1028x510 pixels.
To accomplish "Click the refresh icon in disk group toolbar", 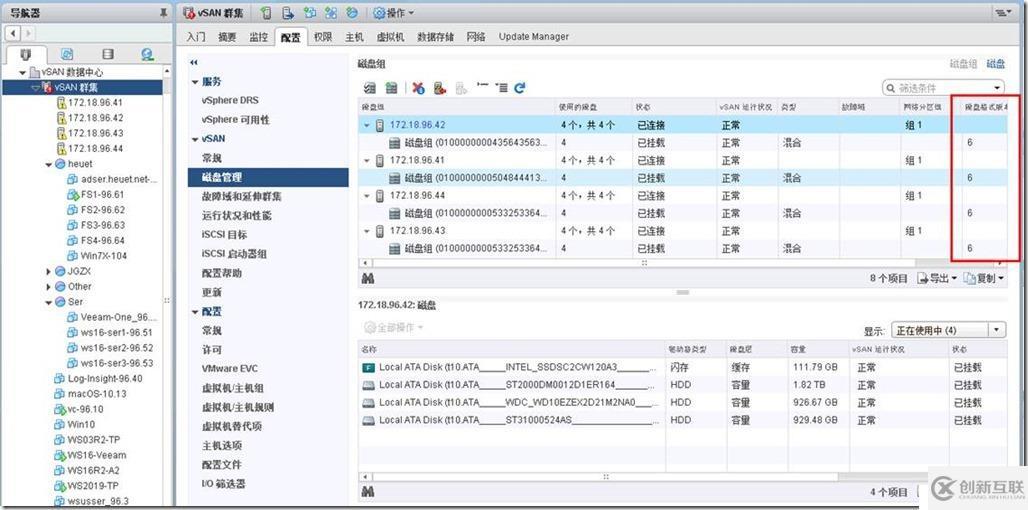I will 520,88.
